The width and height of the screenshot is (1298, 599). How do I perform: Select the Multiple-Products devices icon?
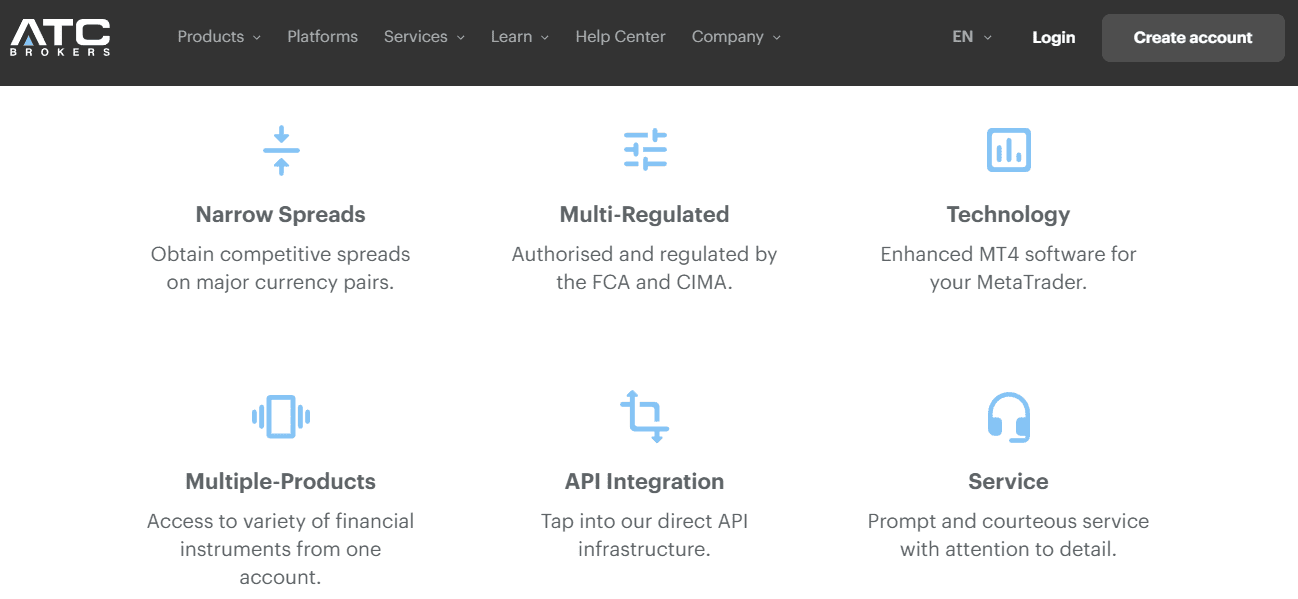(x=280, y=416)
